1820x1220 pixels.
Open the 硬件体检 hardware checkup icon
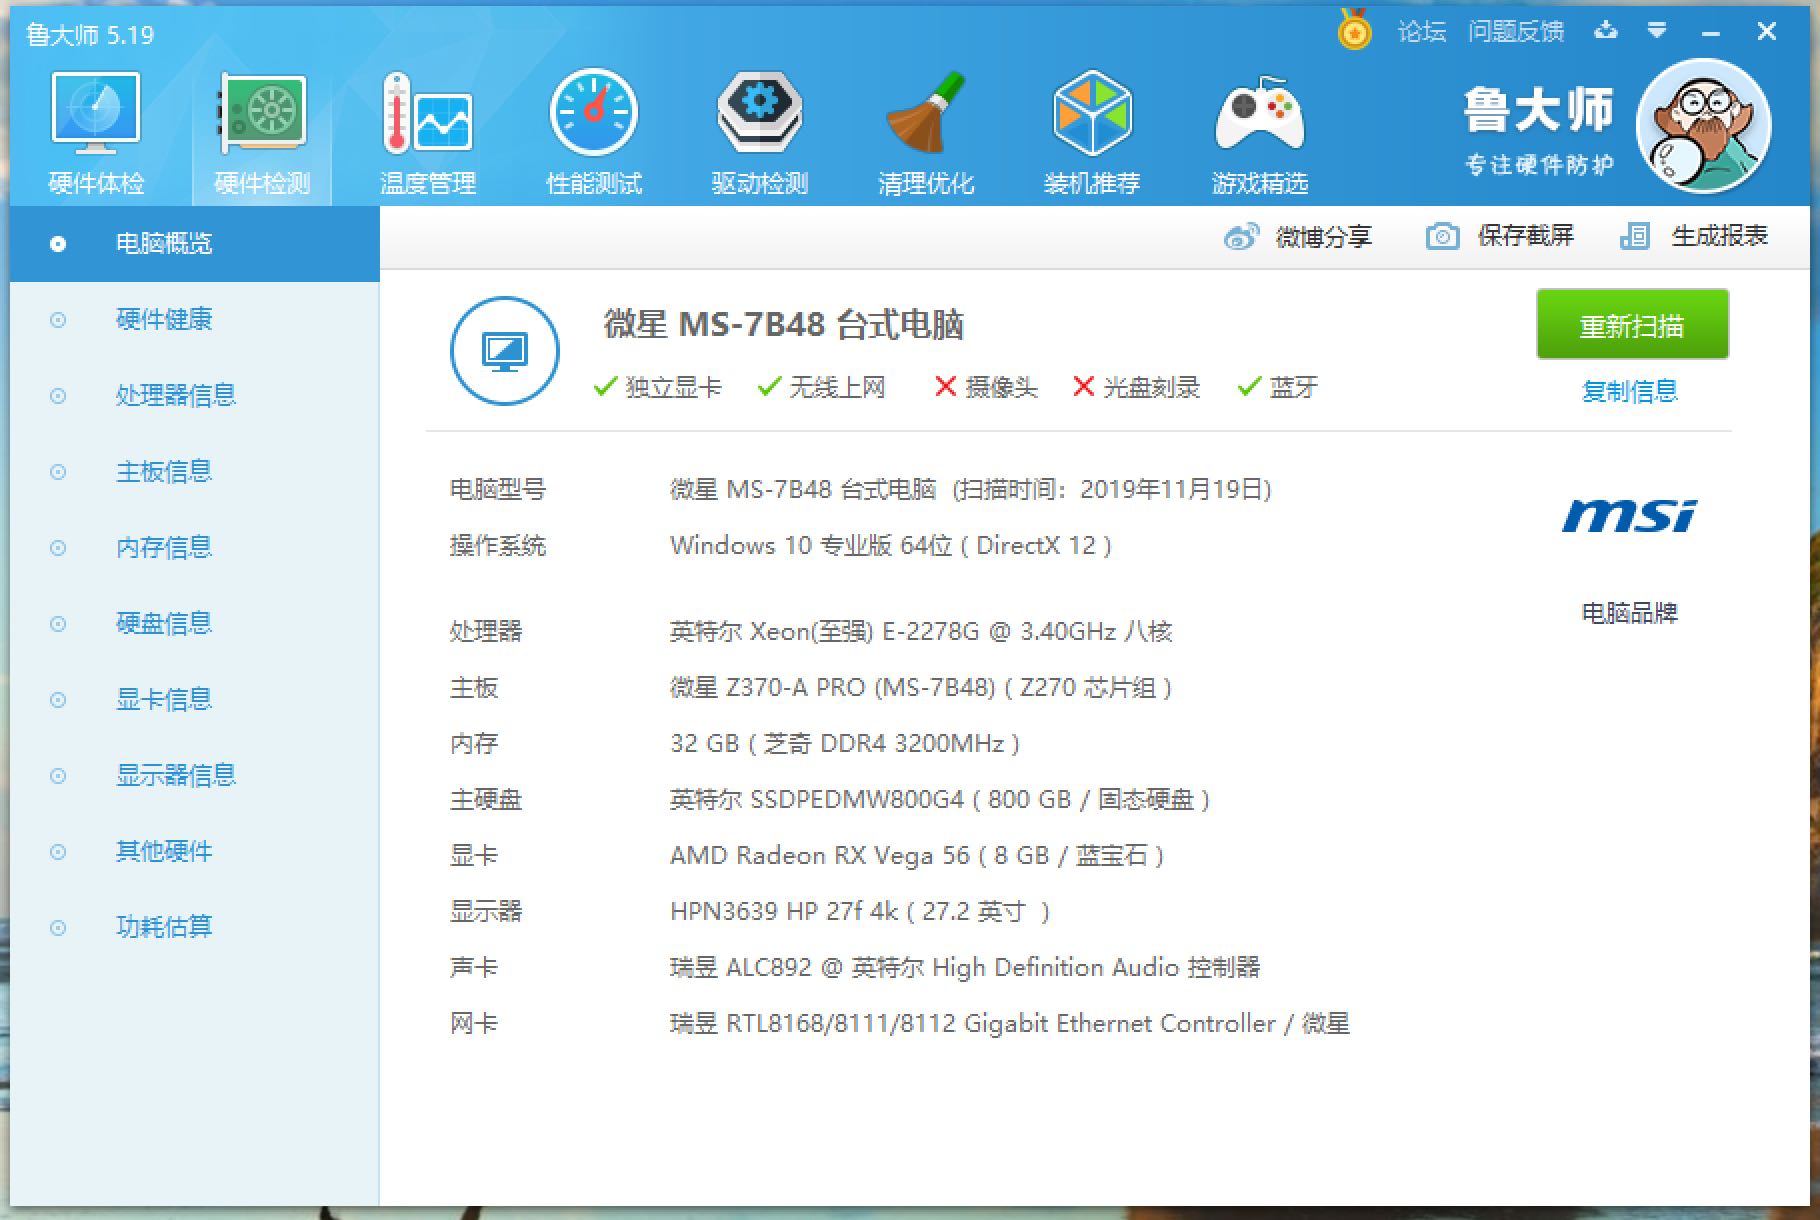96,114
